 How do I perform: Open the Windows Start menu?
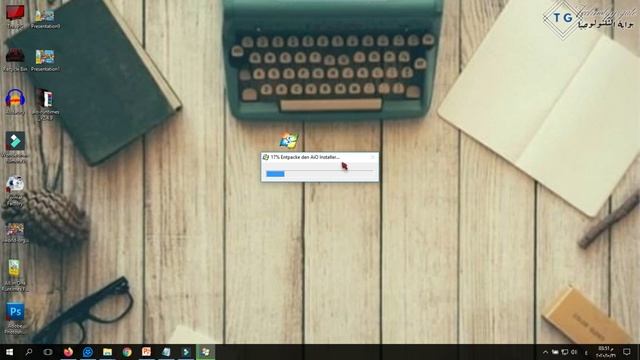coord(9,352)
